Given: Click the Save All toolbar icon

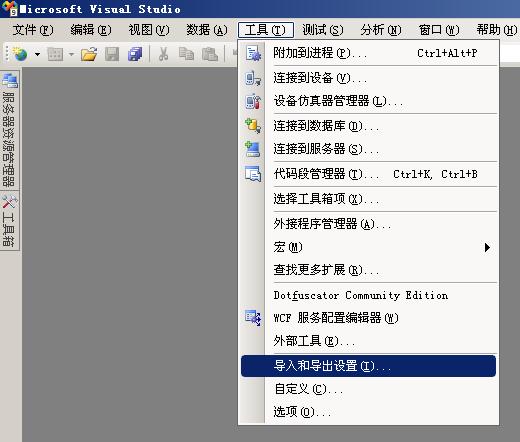Looking at the screenshot, I should pyautogui.click(x=135, y=54).
